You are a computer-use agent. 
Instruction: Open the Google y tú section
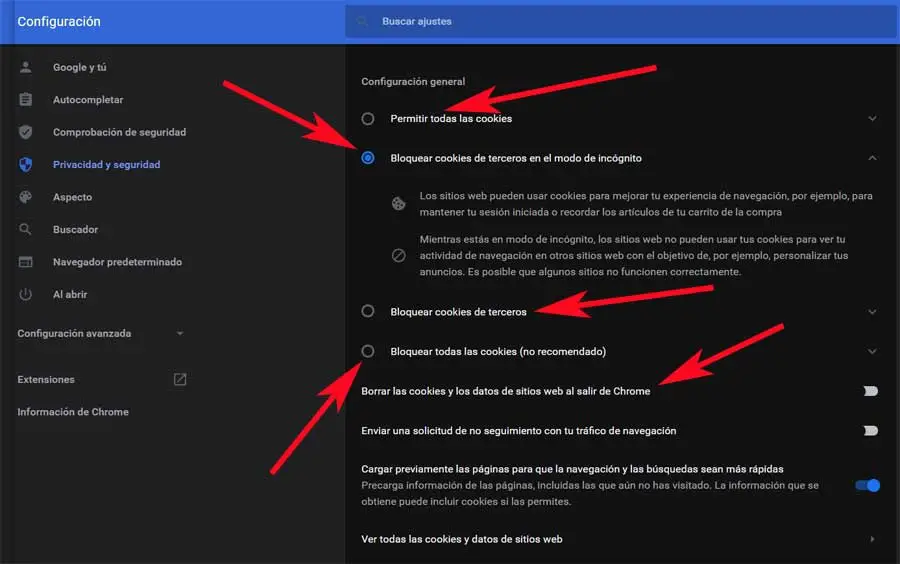pyautogui.click(x=80, y=67)
